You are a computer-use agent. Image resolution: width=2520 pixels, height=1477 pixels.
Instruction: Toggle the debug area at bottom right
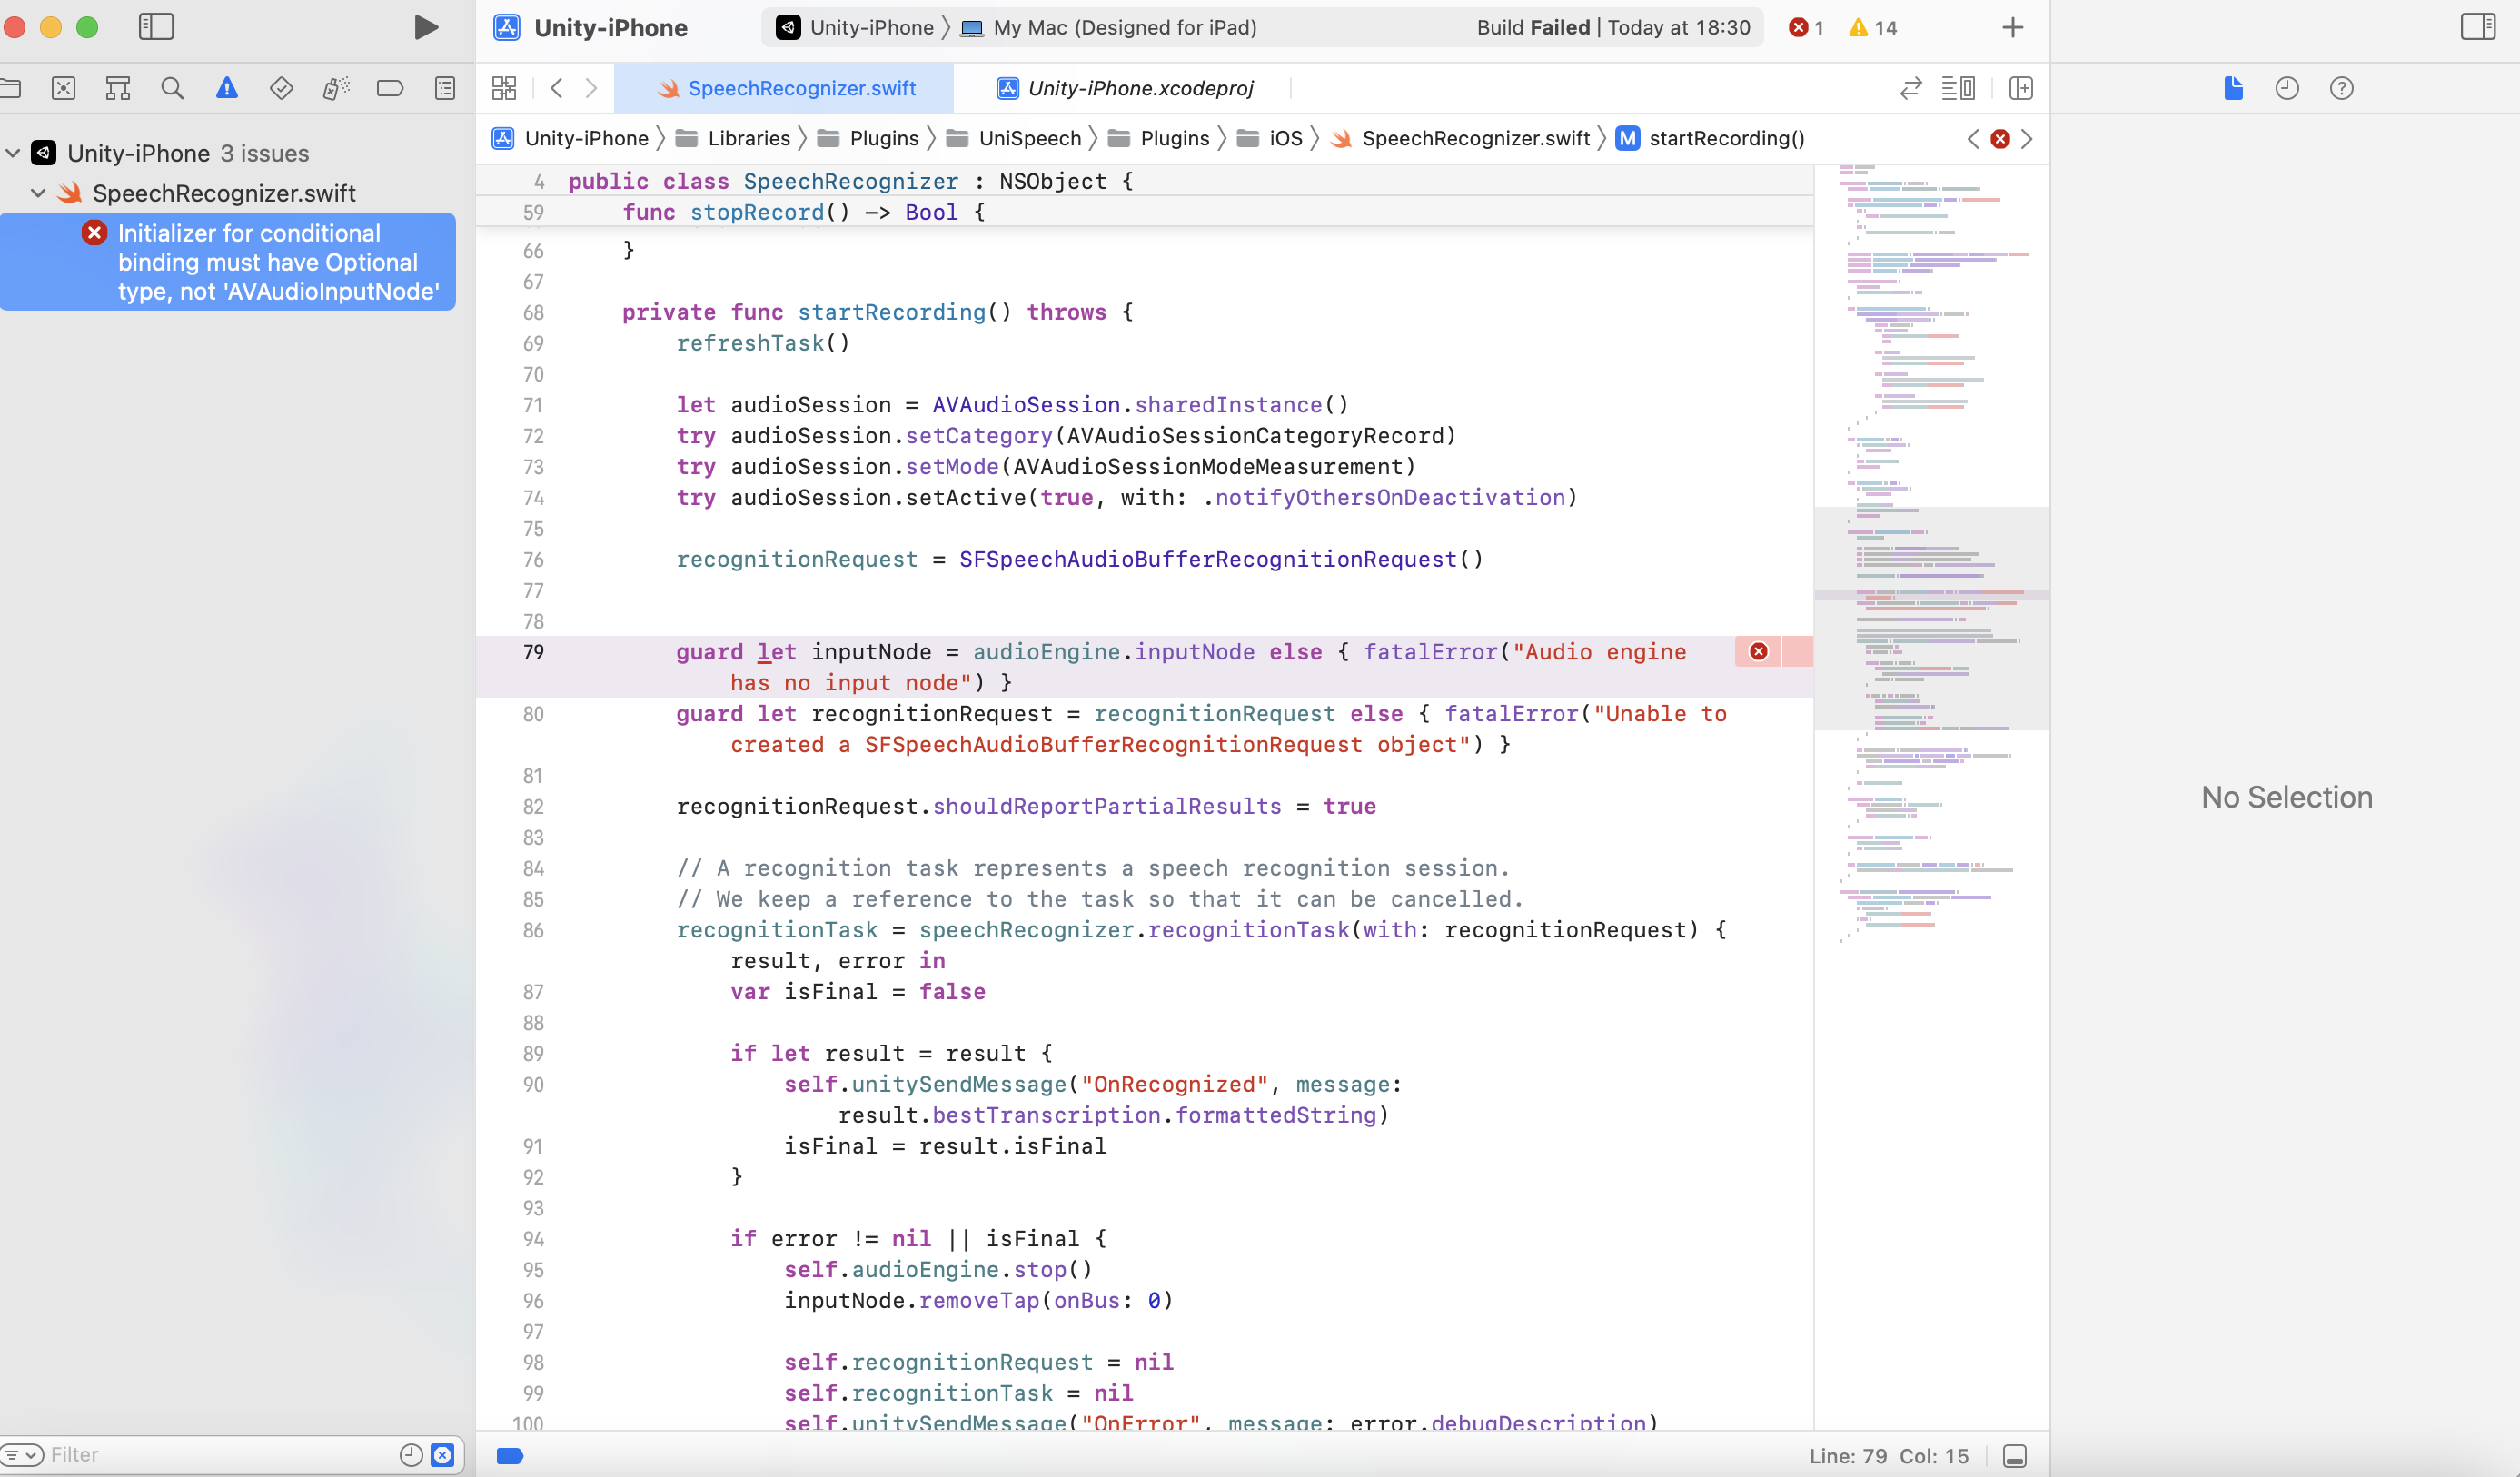[x=2015, y=1456]
